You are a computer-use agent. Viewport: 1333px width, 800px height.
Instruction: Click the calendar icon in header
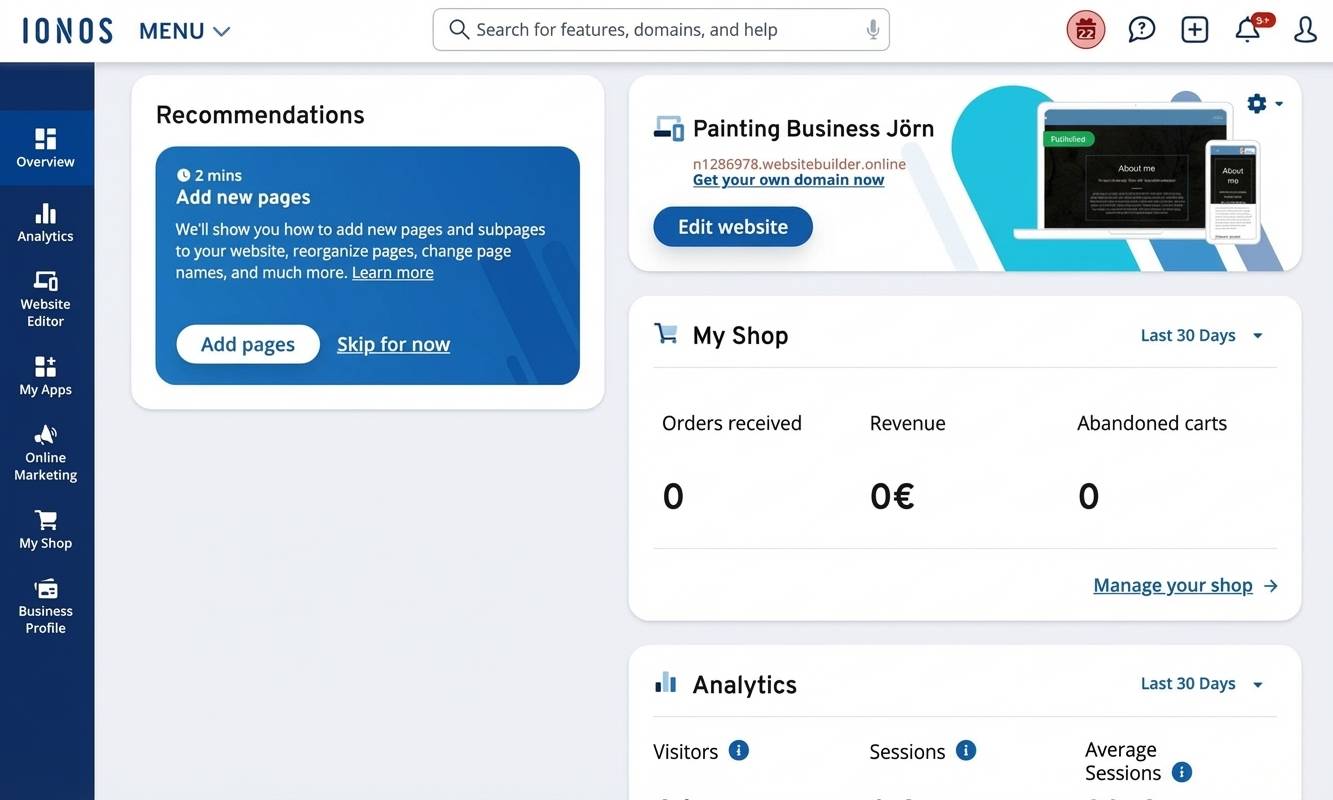(x=1085, y=30)
